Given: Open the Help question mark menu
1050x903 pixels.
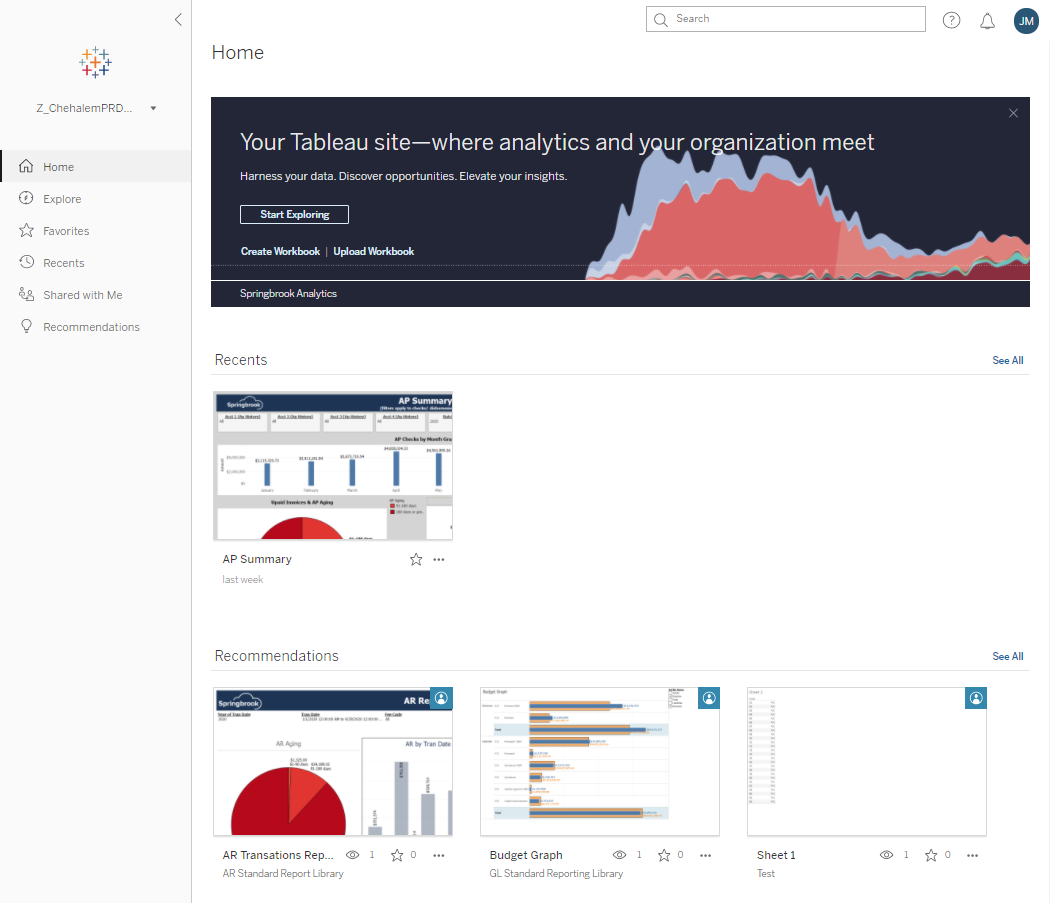Looking at the screenshot, I should [x=951, y=21].
